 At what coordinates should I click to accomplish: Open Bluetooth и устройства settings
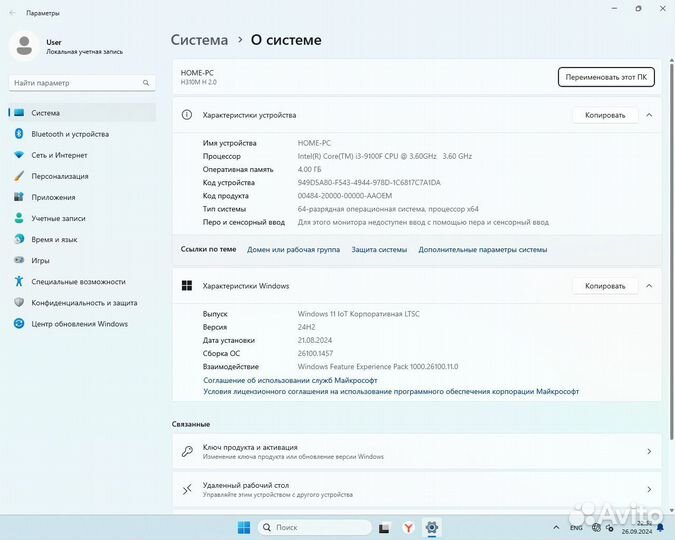point(82,134)
